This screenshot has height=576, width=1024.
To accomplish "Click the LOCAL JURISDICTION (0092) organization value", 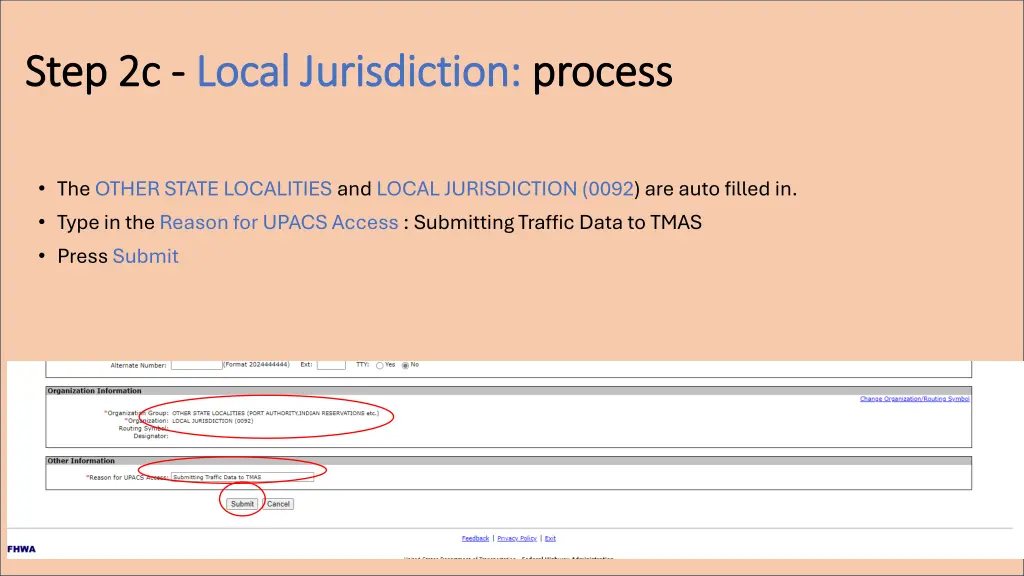I will (213, 421).
